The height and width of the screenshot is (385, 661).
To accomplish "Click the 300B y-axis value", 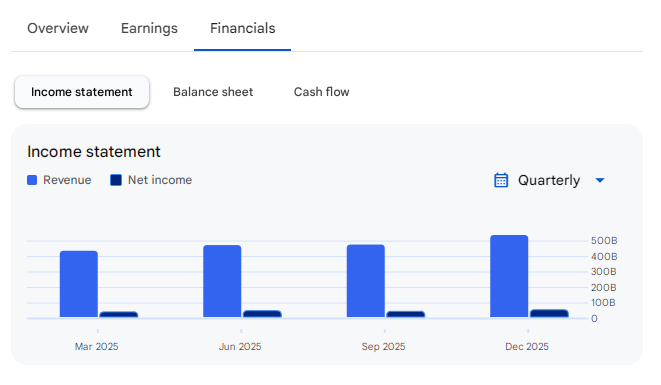I will (x=603, y=272).
